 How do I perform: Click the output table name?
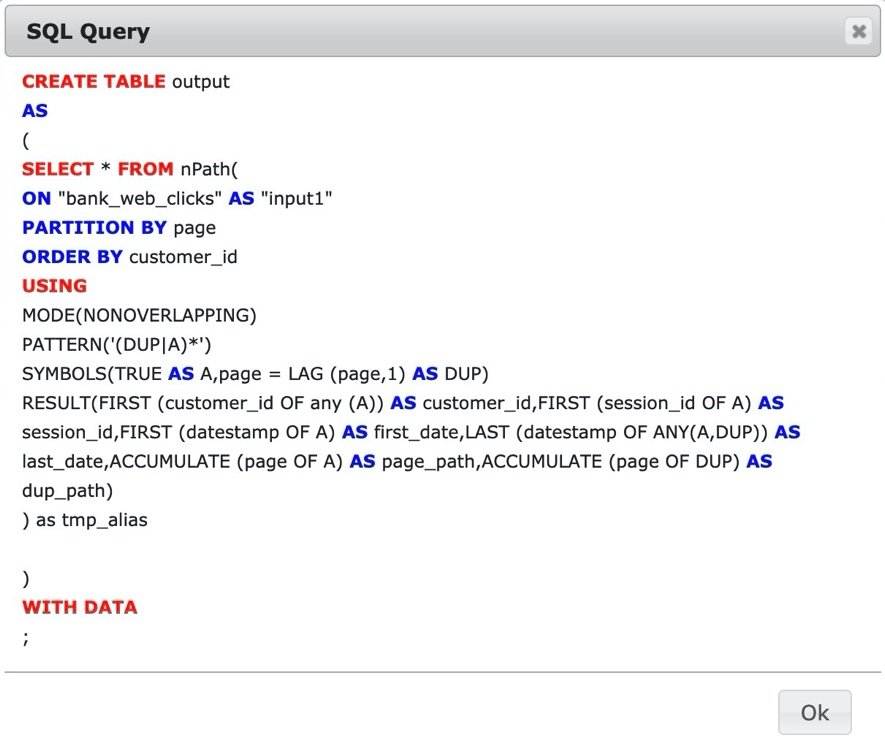coord(204,82)
